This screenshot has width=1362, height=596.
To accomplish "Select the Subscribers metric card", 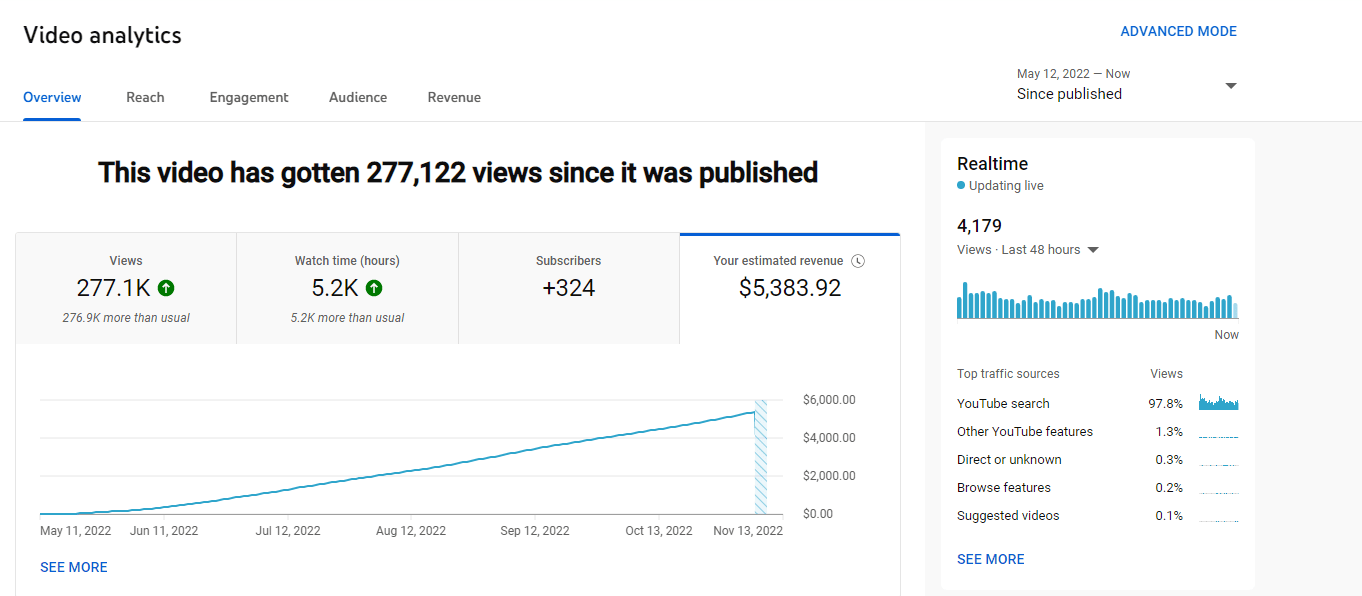I will (568, 289).
